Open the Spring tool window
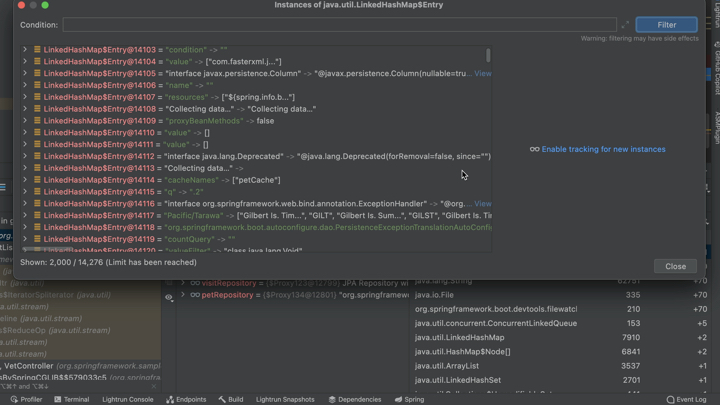Viewport: 720px width, 405px height. 409,399
